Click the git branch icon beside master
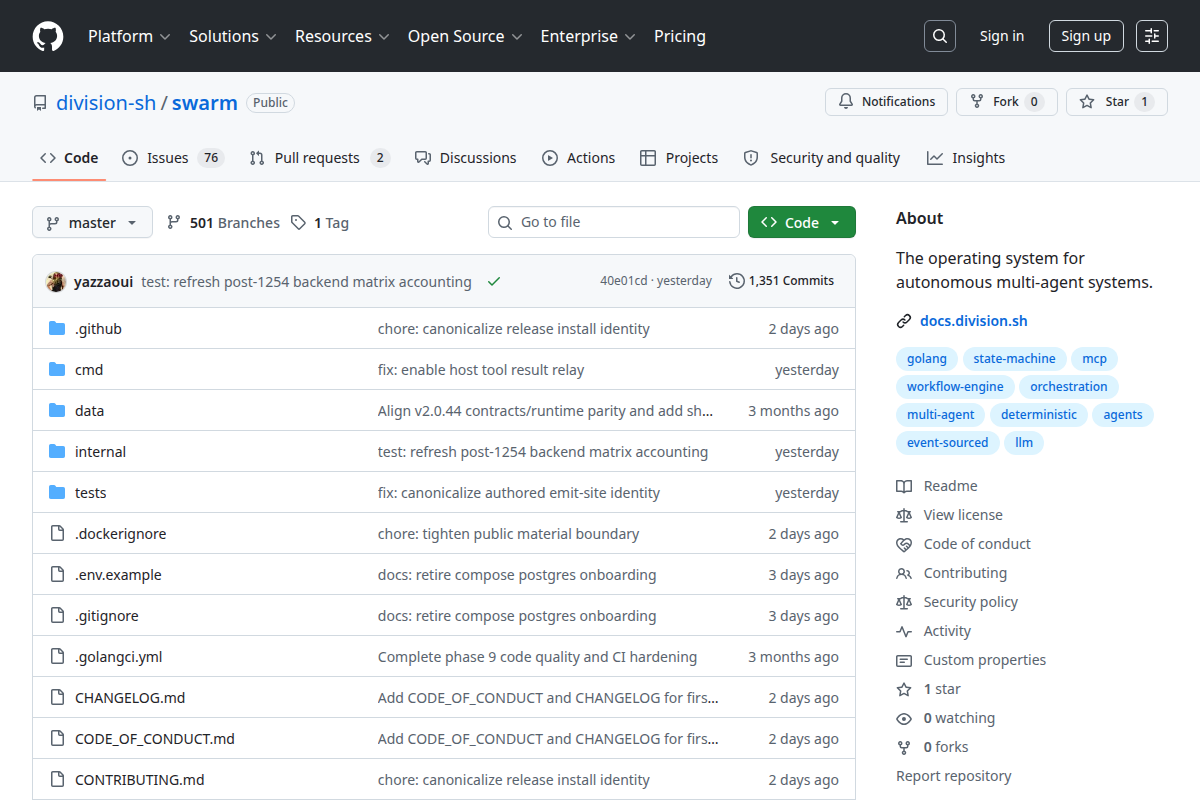 point(53,223)
